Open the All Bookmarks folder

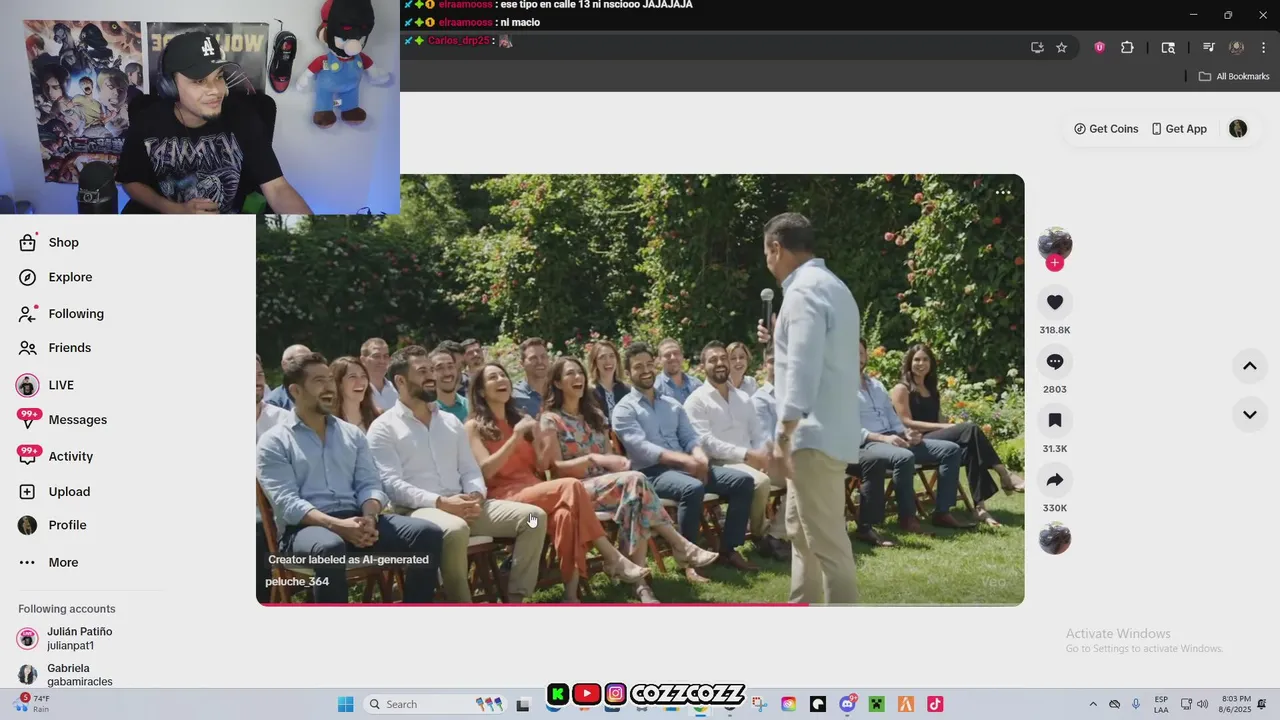coord(1234,76)
